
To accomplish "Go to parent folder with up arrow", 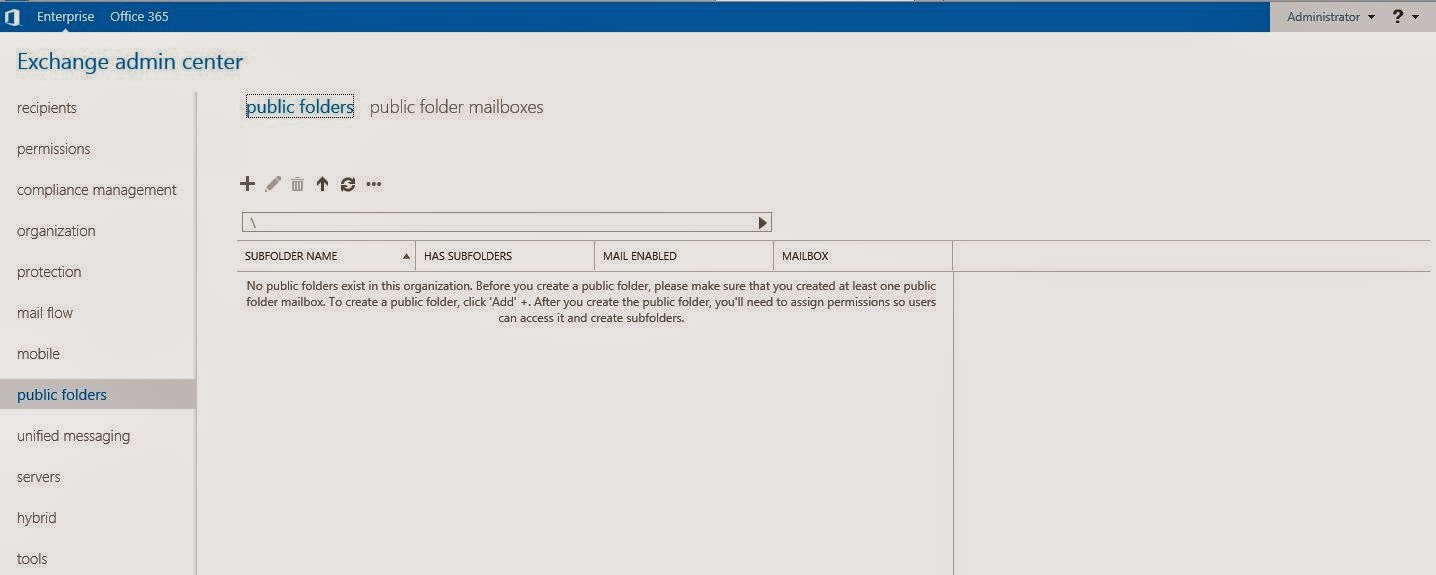I will (x=322, y=184).
